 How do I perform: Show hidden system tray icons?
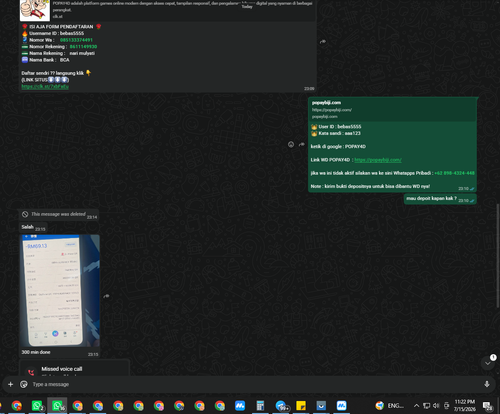click(416, 406)
